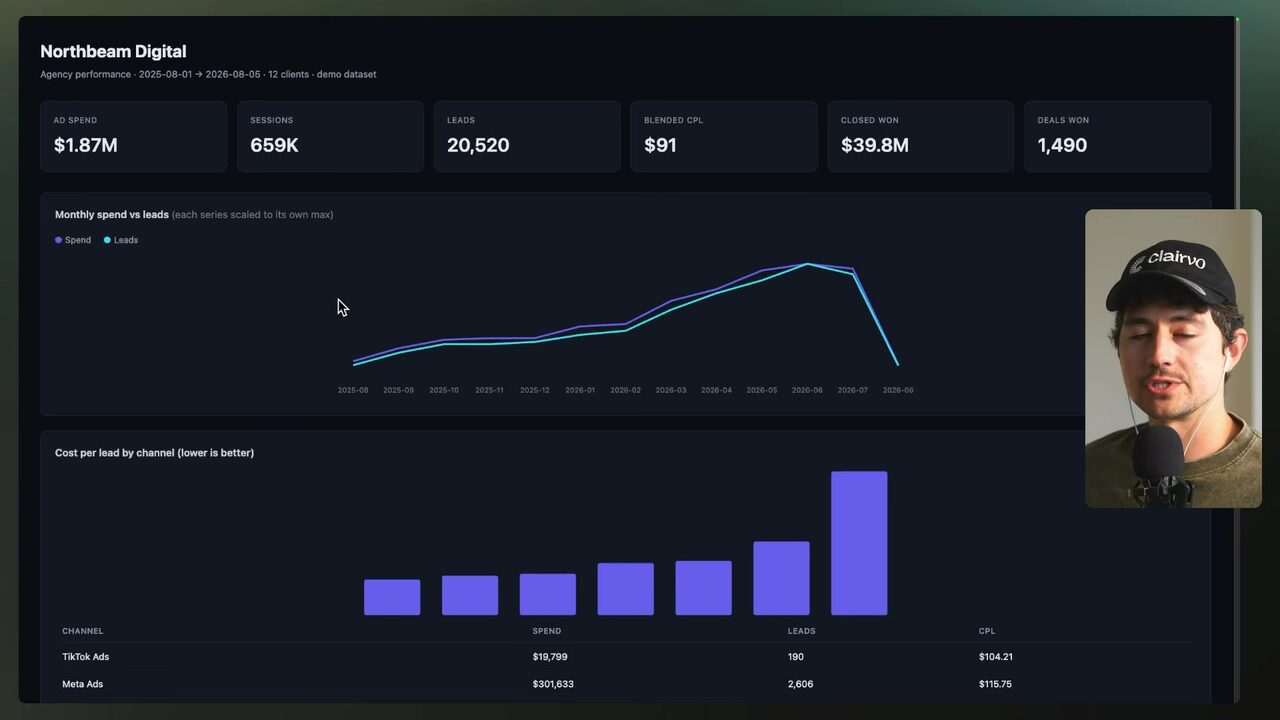Click the SPEND column header
This screenshot has height=720, width=1280.
tap(547, 631)
